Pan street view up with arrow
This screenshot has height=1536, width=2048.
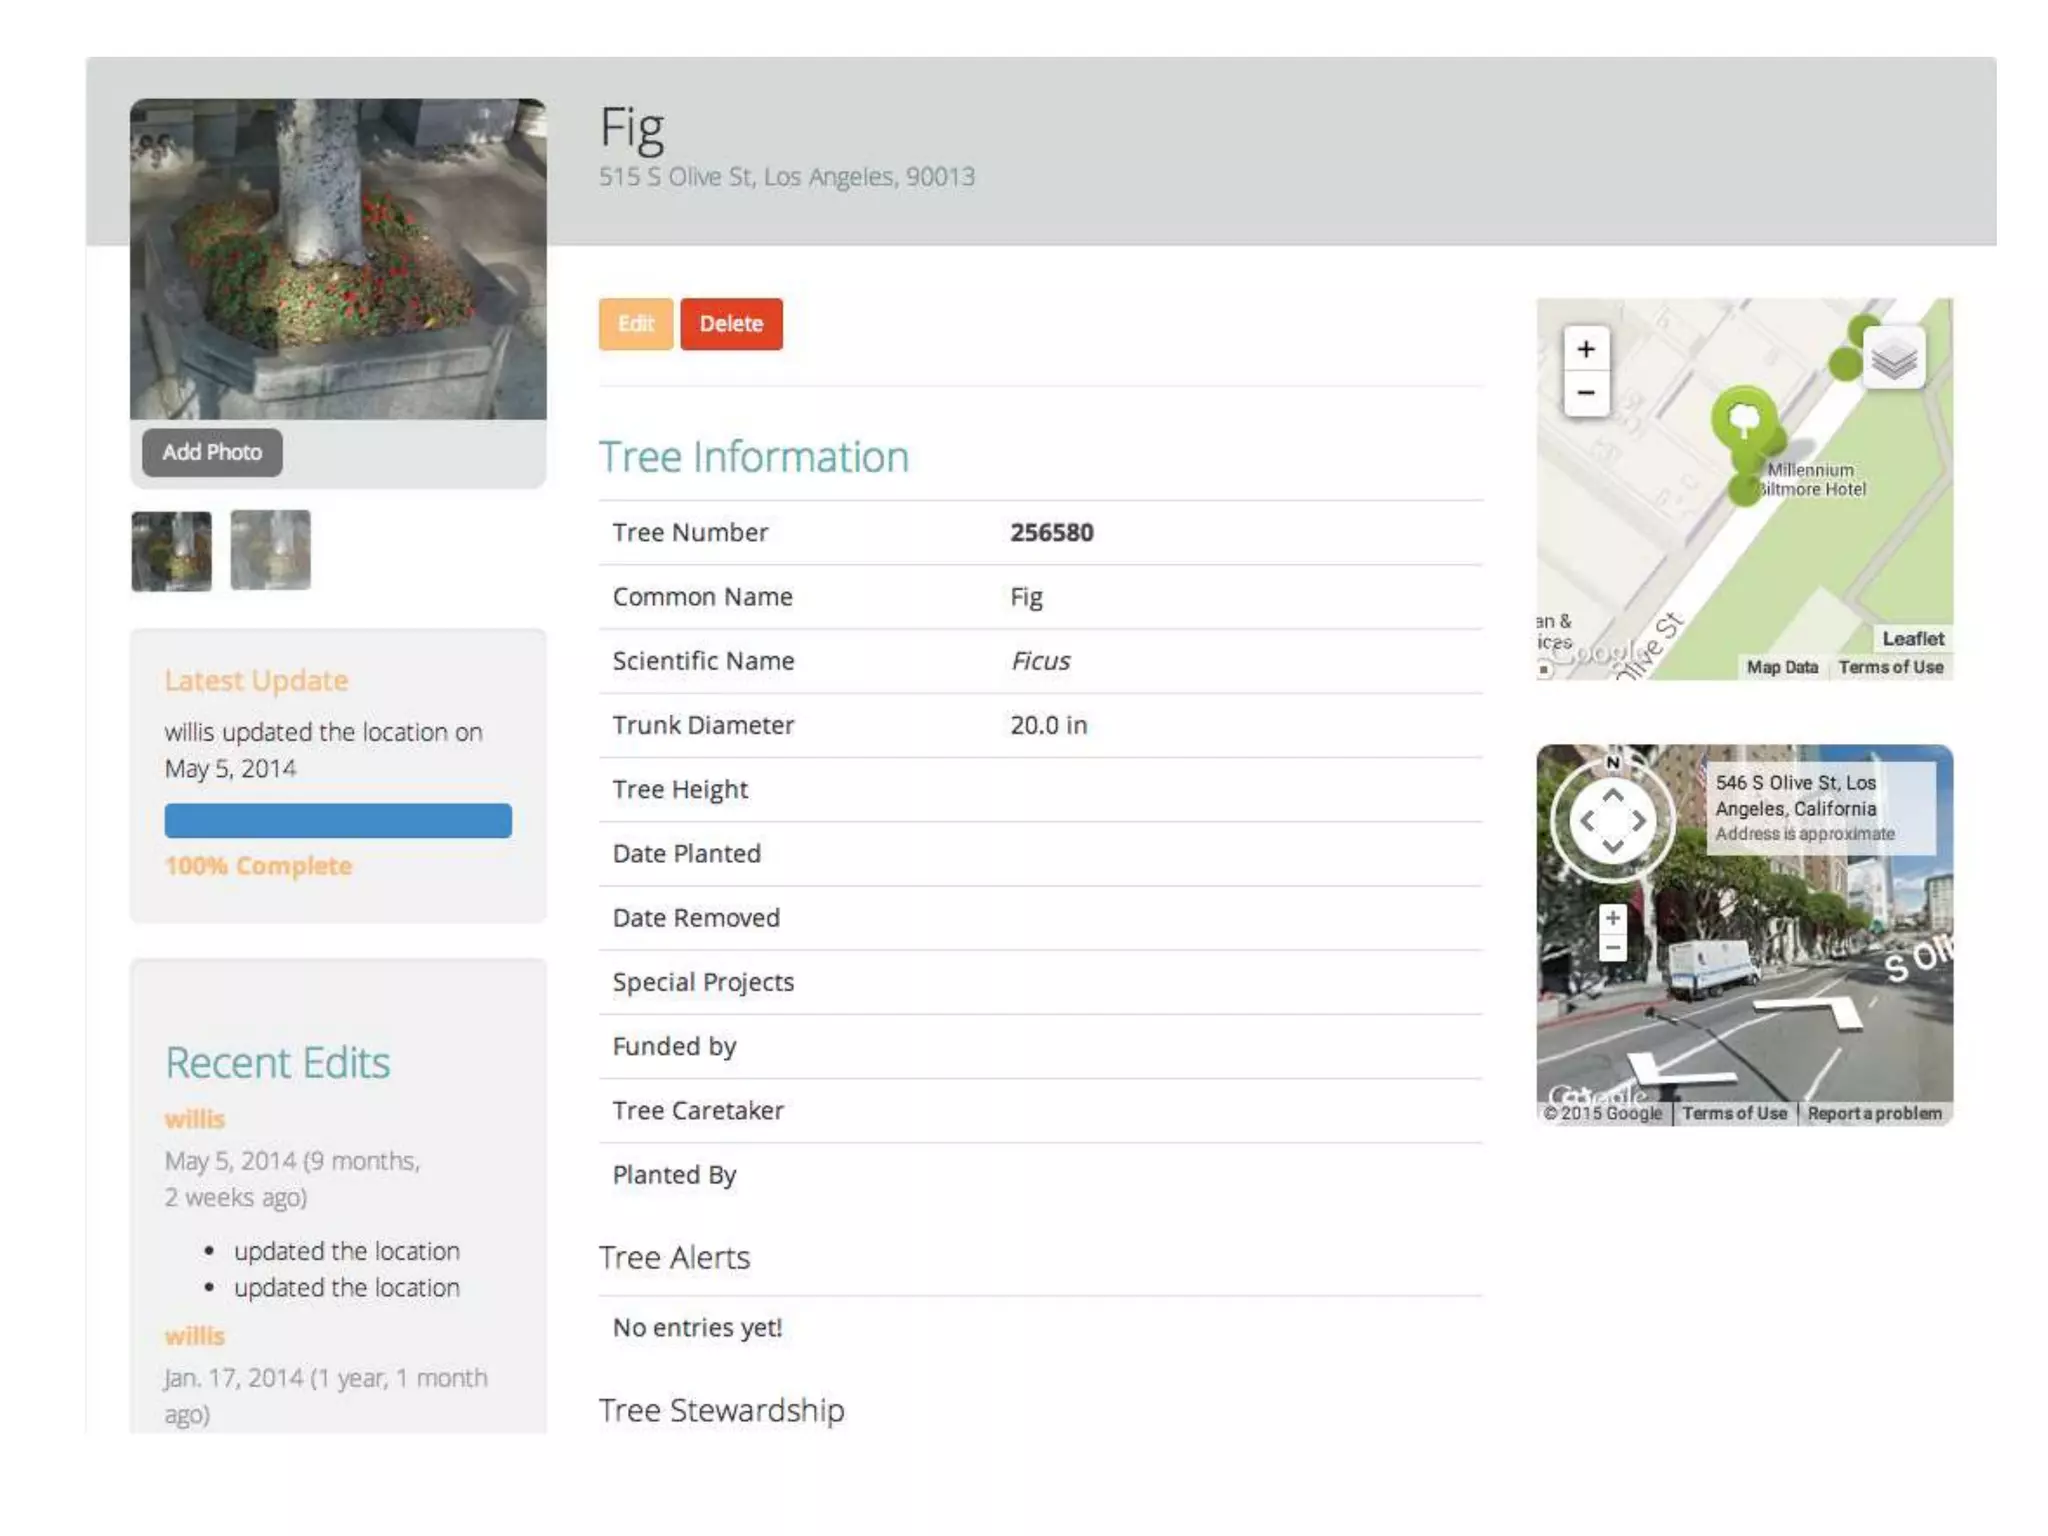(x=1612, y=796)
